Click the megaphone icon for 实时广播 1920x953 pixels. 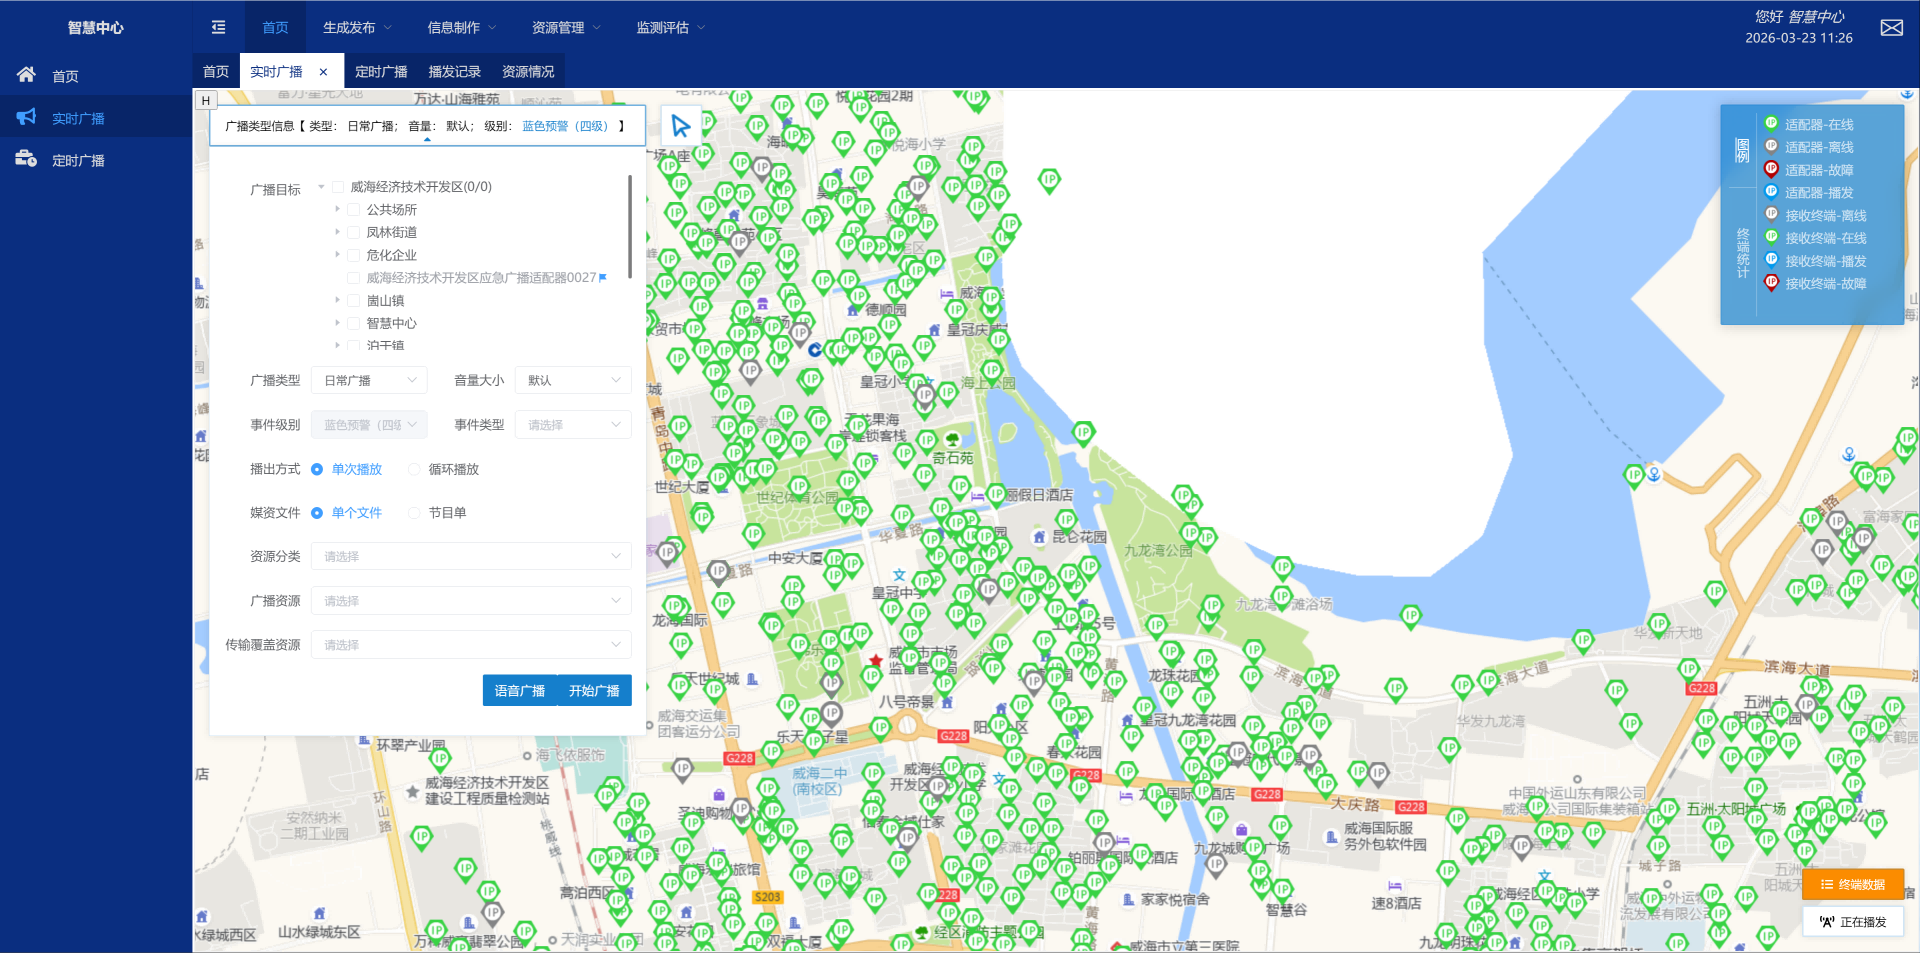pos(26,117)
